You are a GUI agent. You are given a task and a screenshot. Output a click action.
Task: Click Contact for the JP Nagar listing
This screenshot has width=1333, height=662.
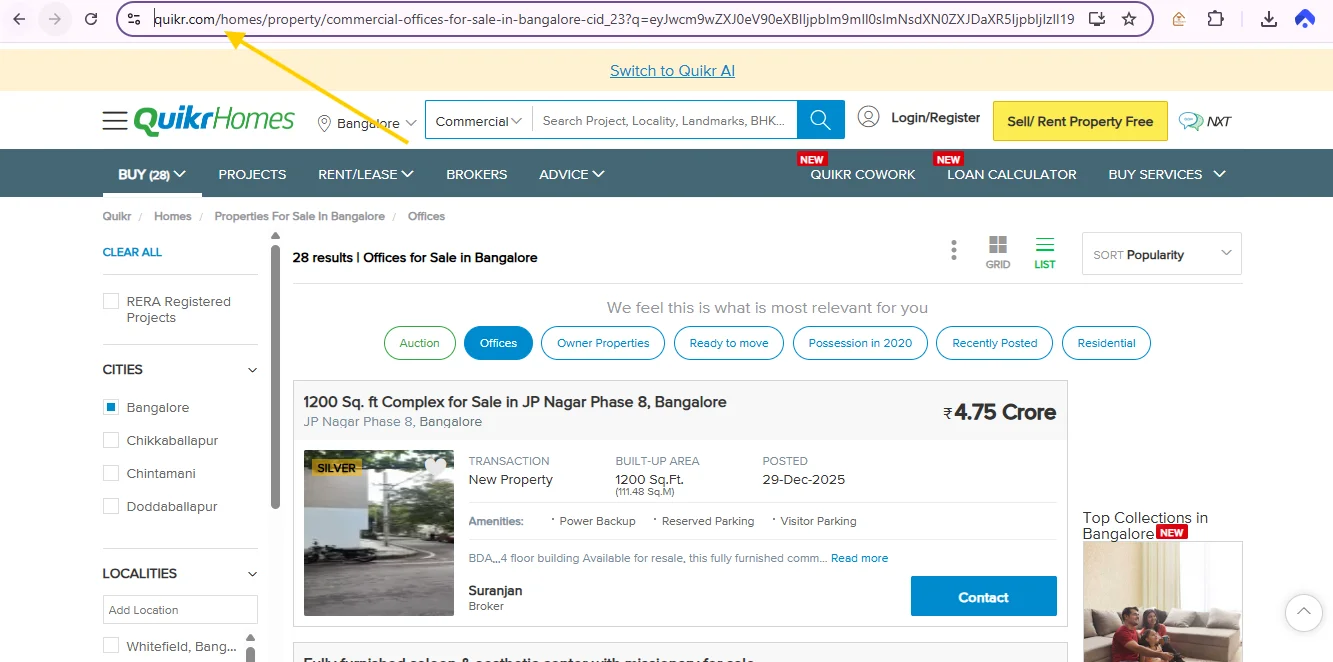click(x=983, y=596)
